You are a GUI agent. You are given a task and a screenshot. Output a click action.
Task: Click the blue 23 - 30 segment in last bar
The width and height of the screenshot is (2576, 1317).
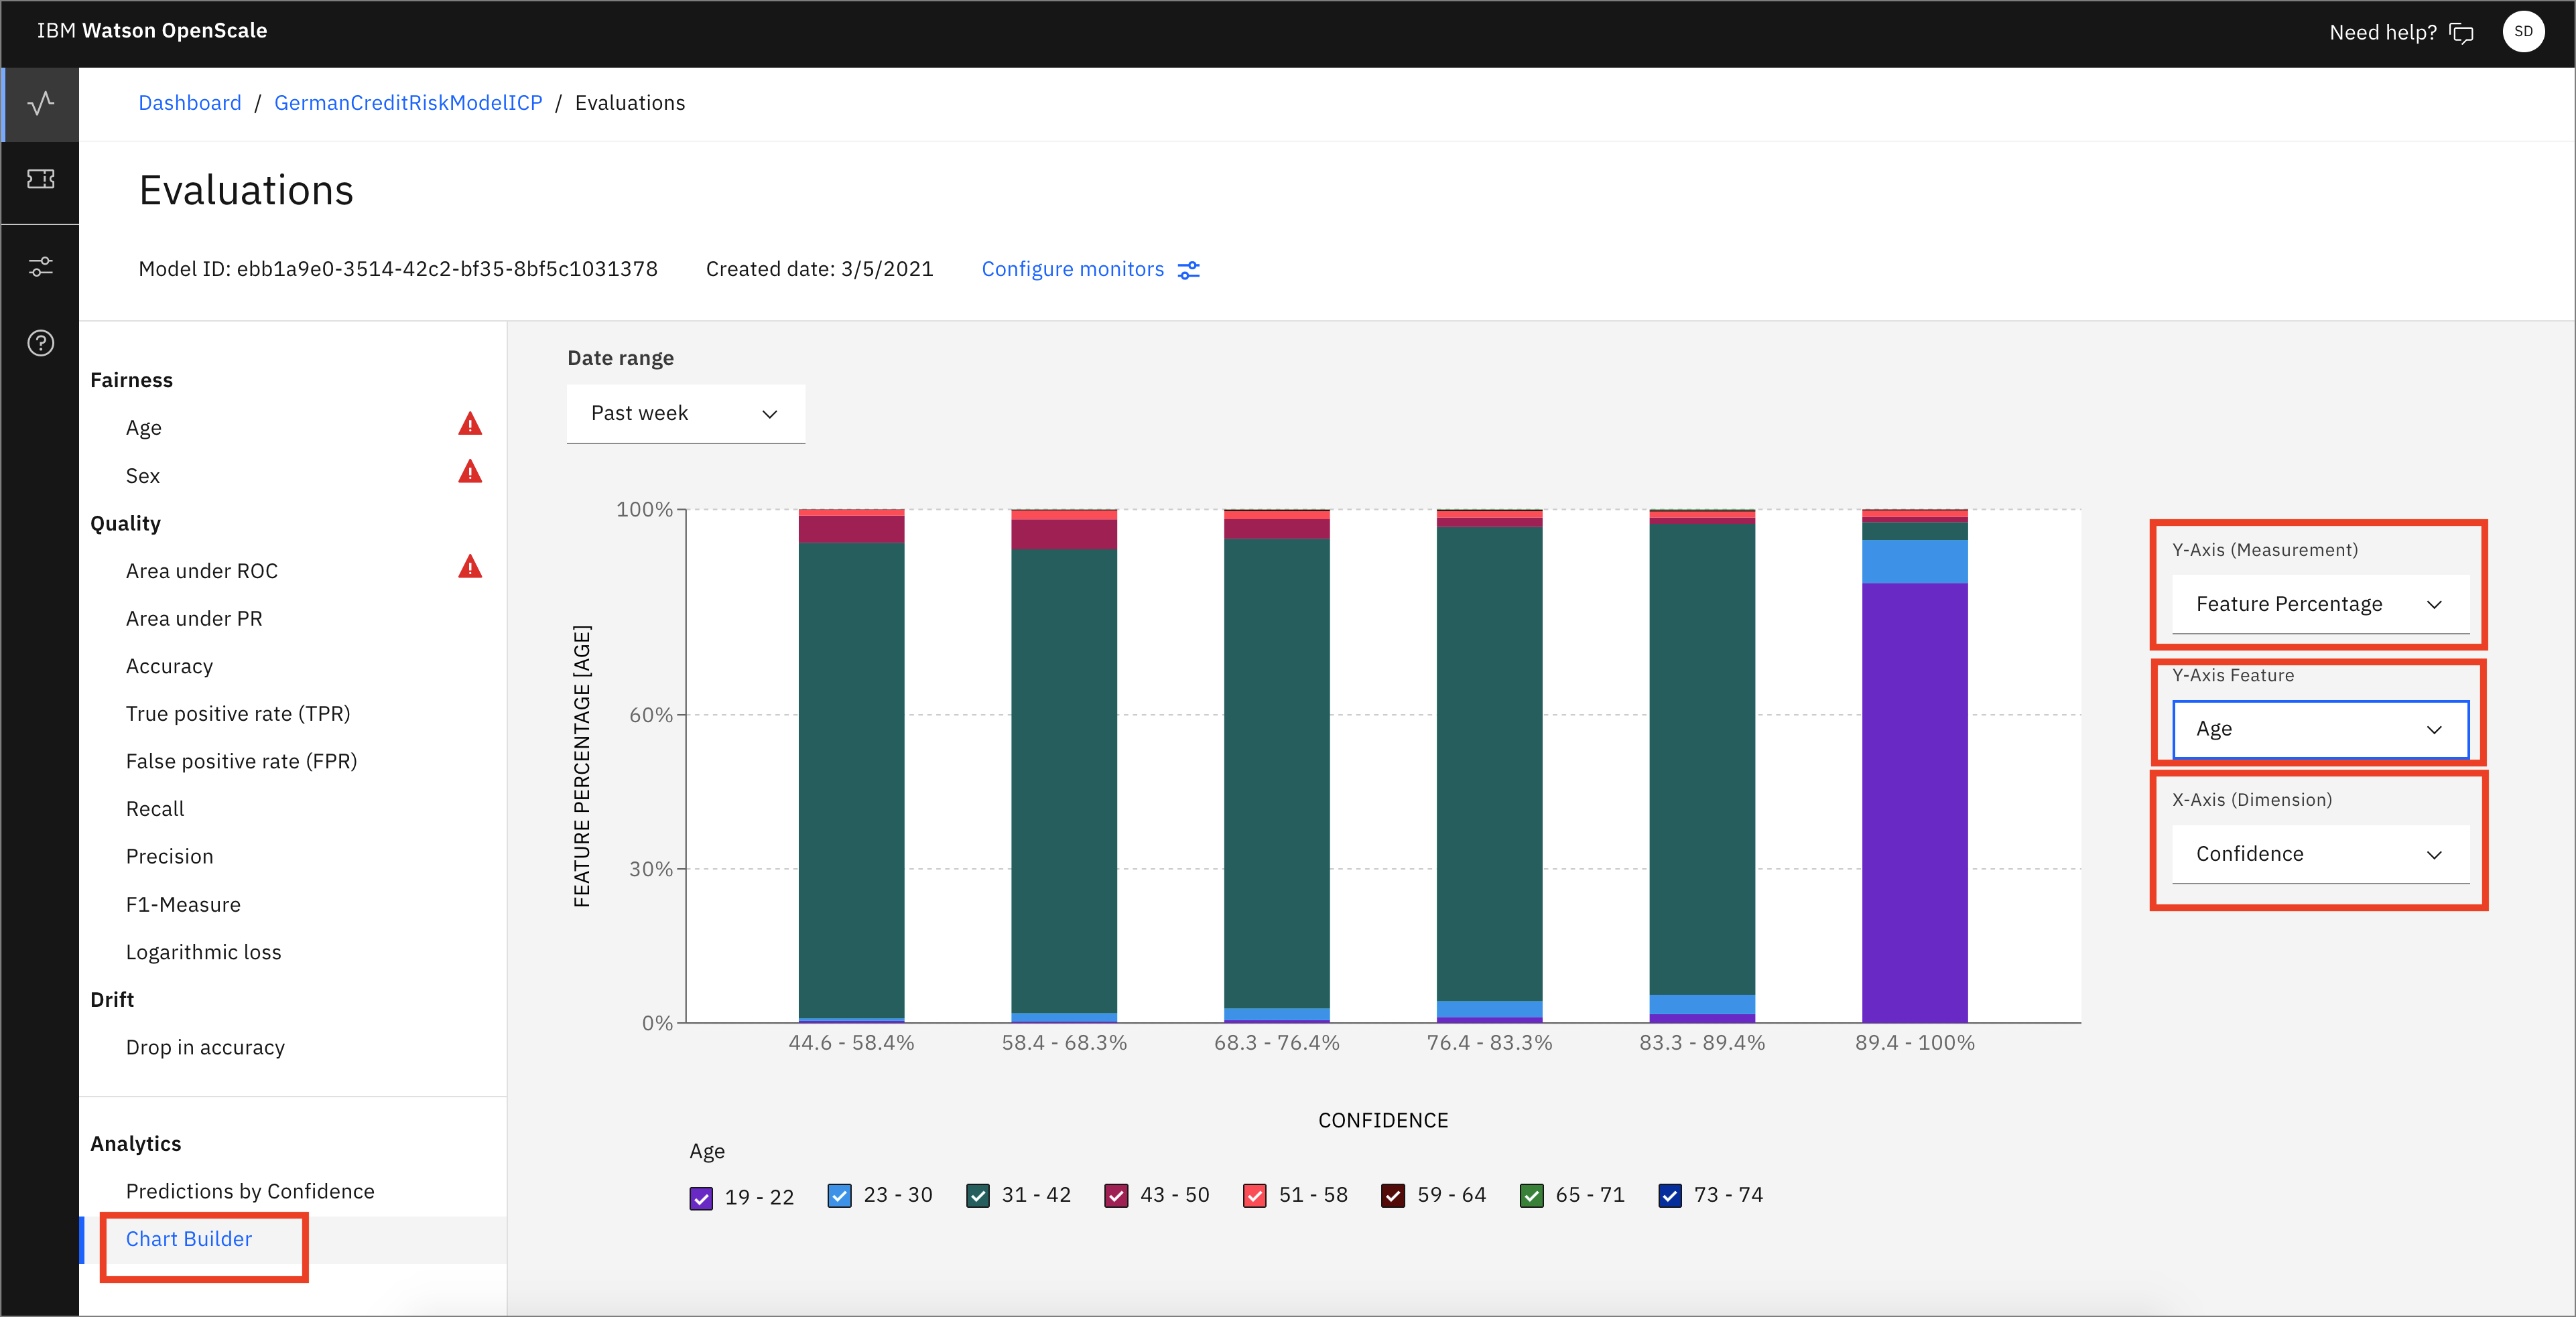tap(1914, 562)
